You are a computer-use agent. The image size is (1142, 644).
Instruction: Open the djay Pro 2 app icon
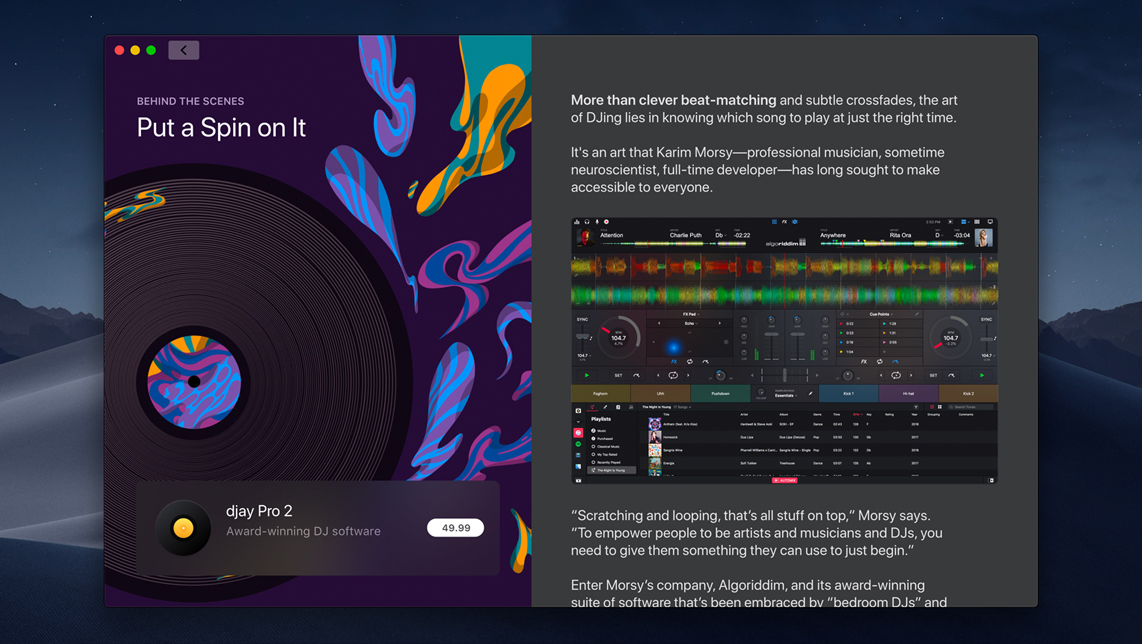[x=183, y=527]
